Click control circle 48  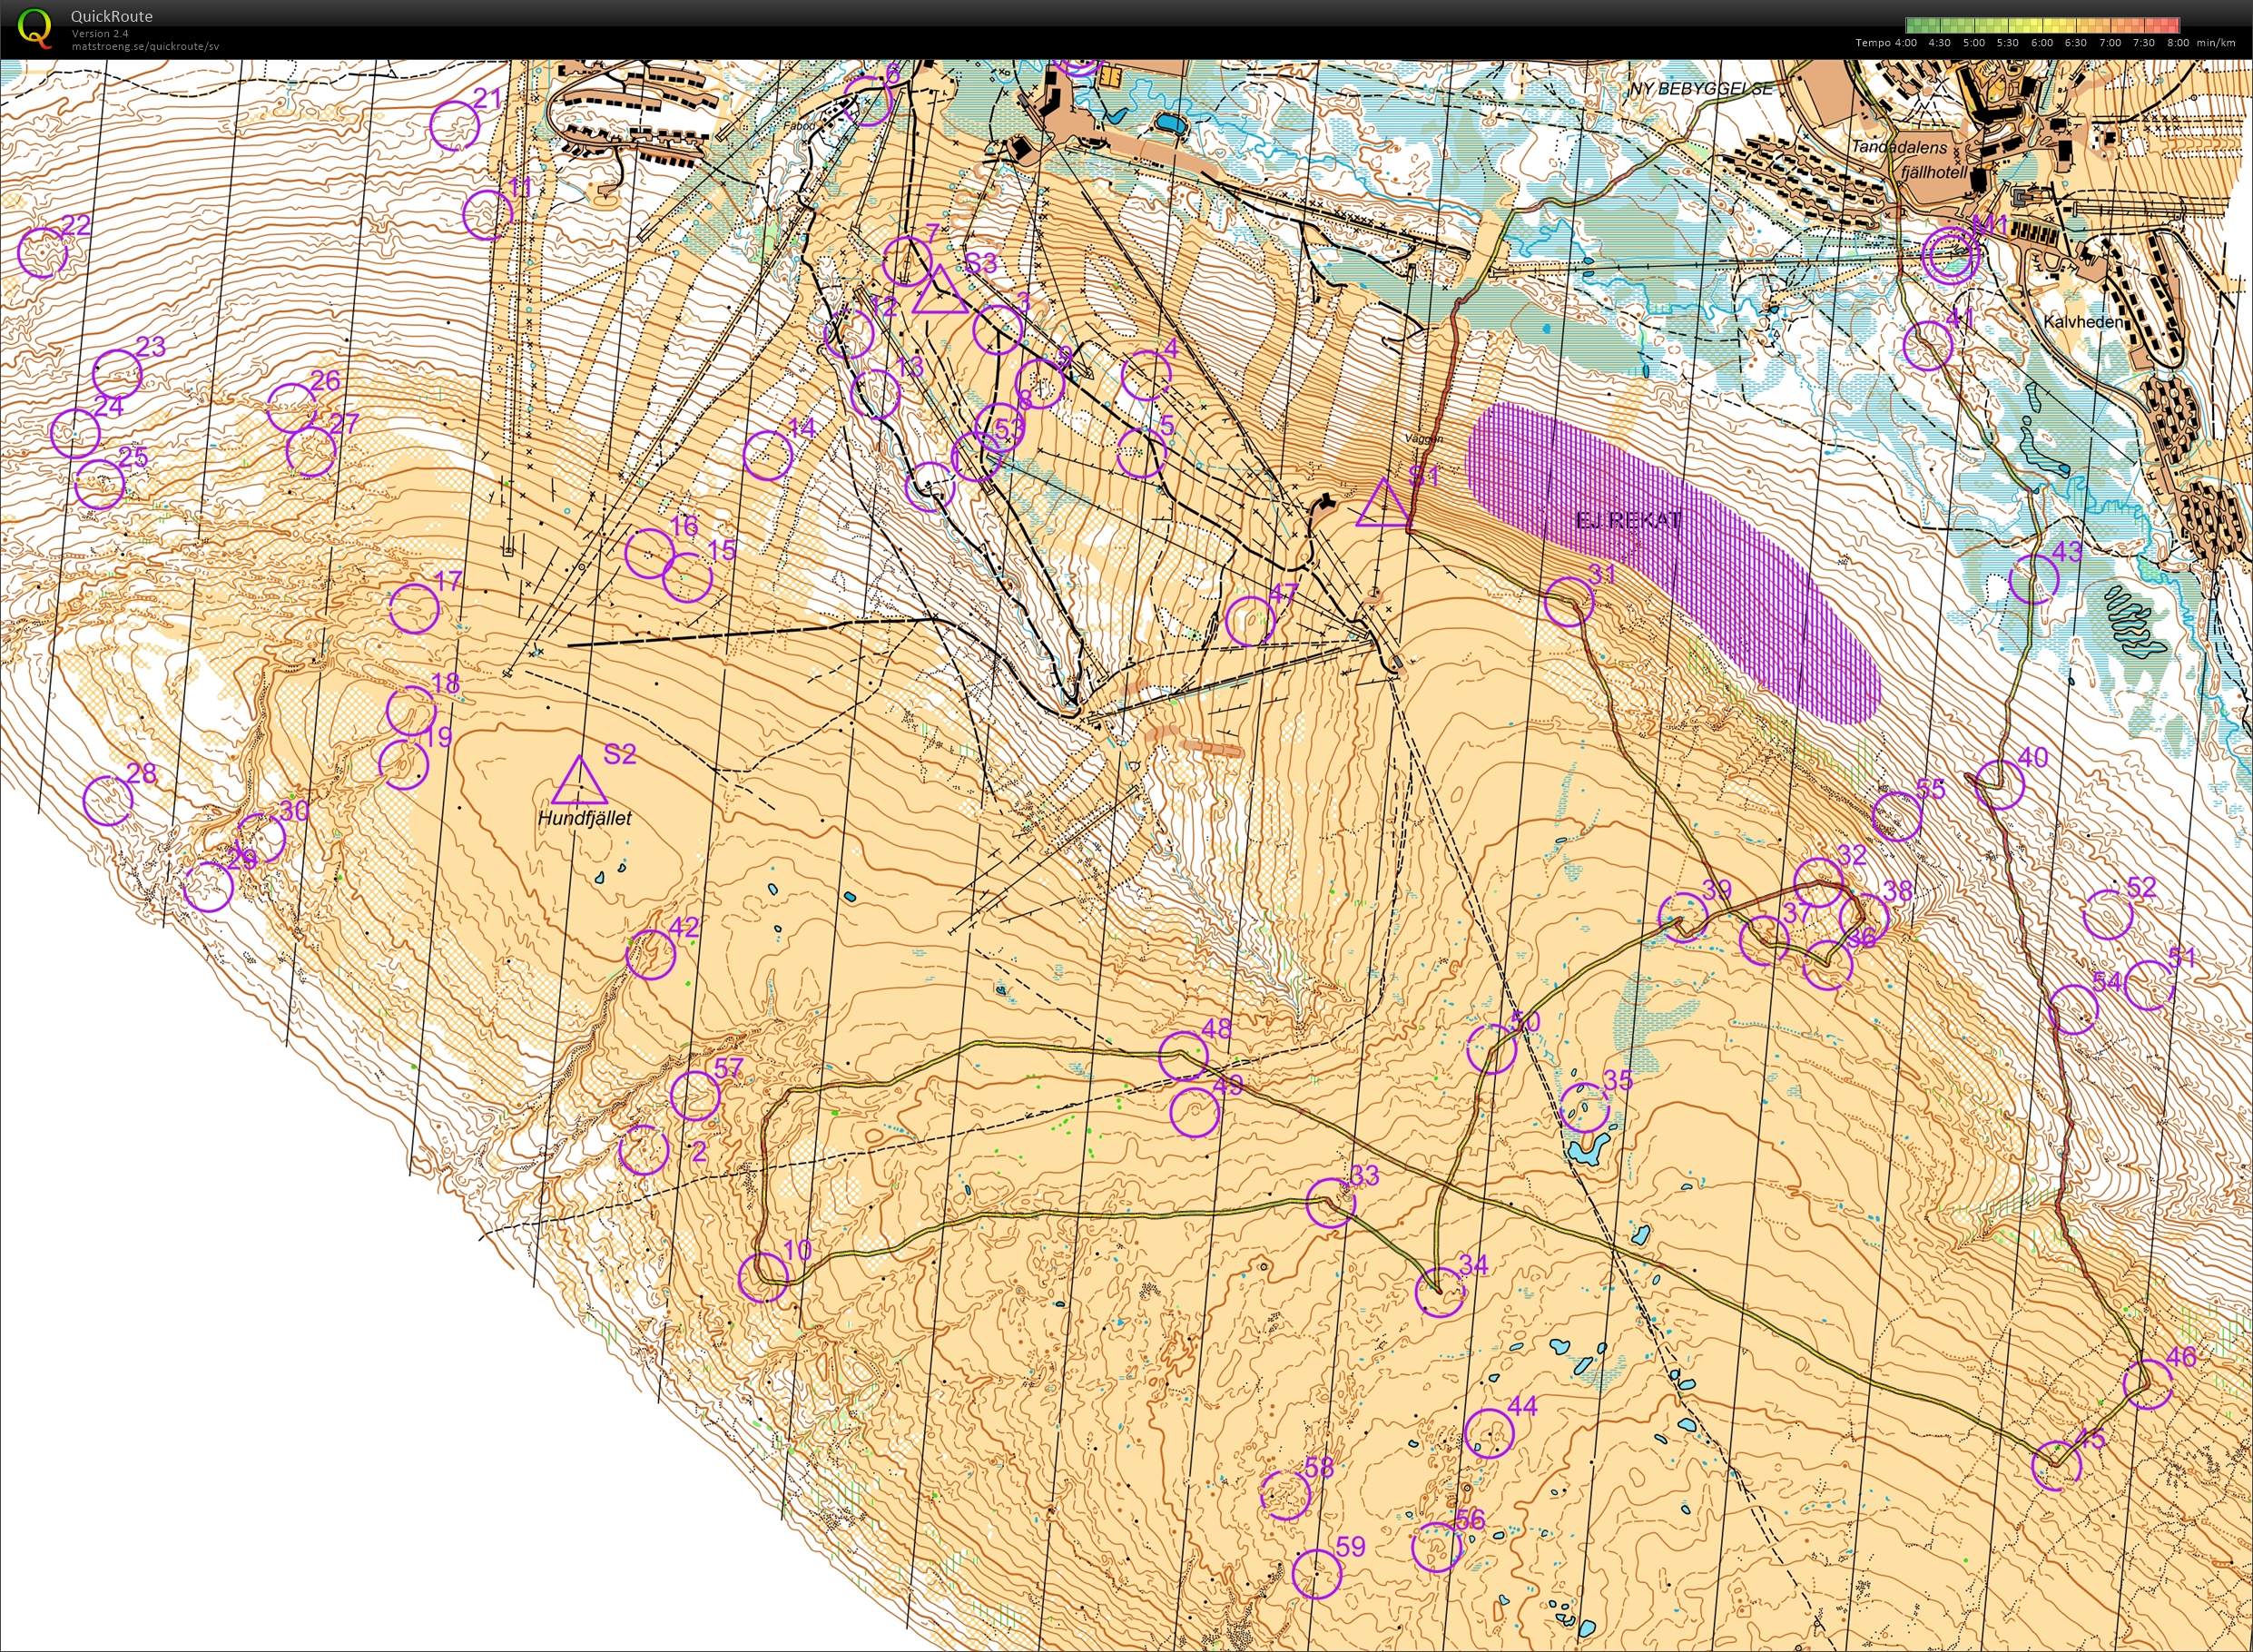click(x=1184, y=1055)
